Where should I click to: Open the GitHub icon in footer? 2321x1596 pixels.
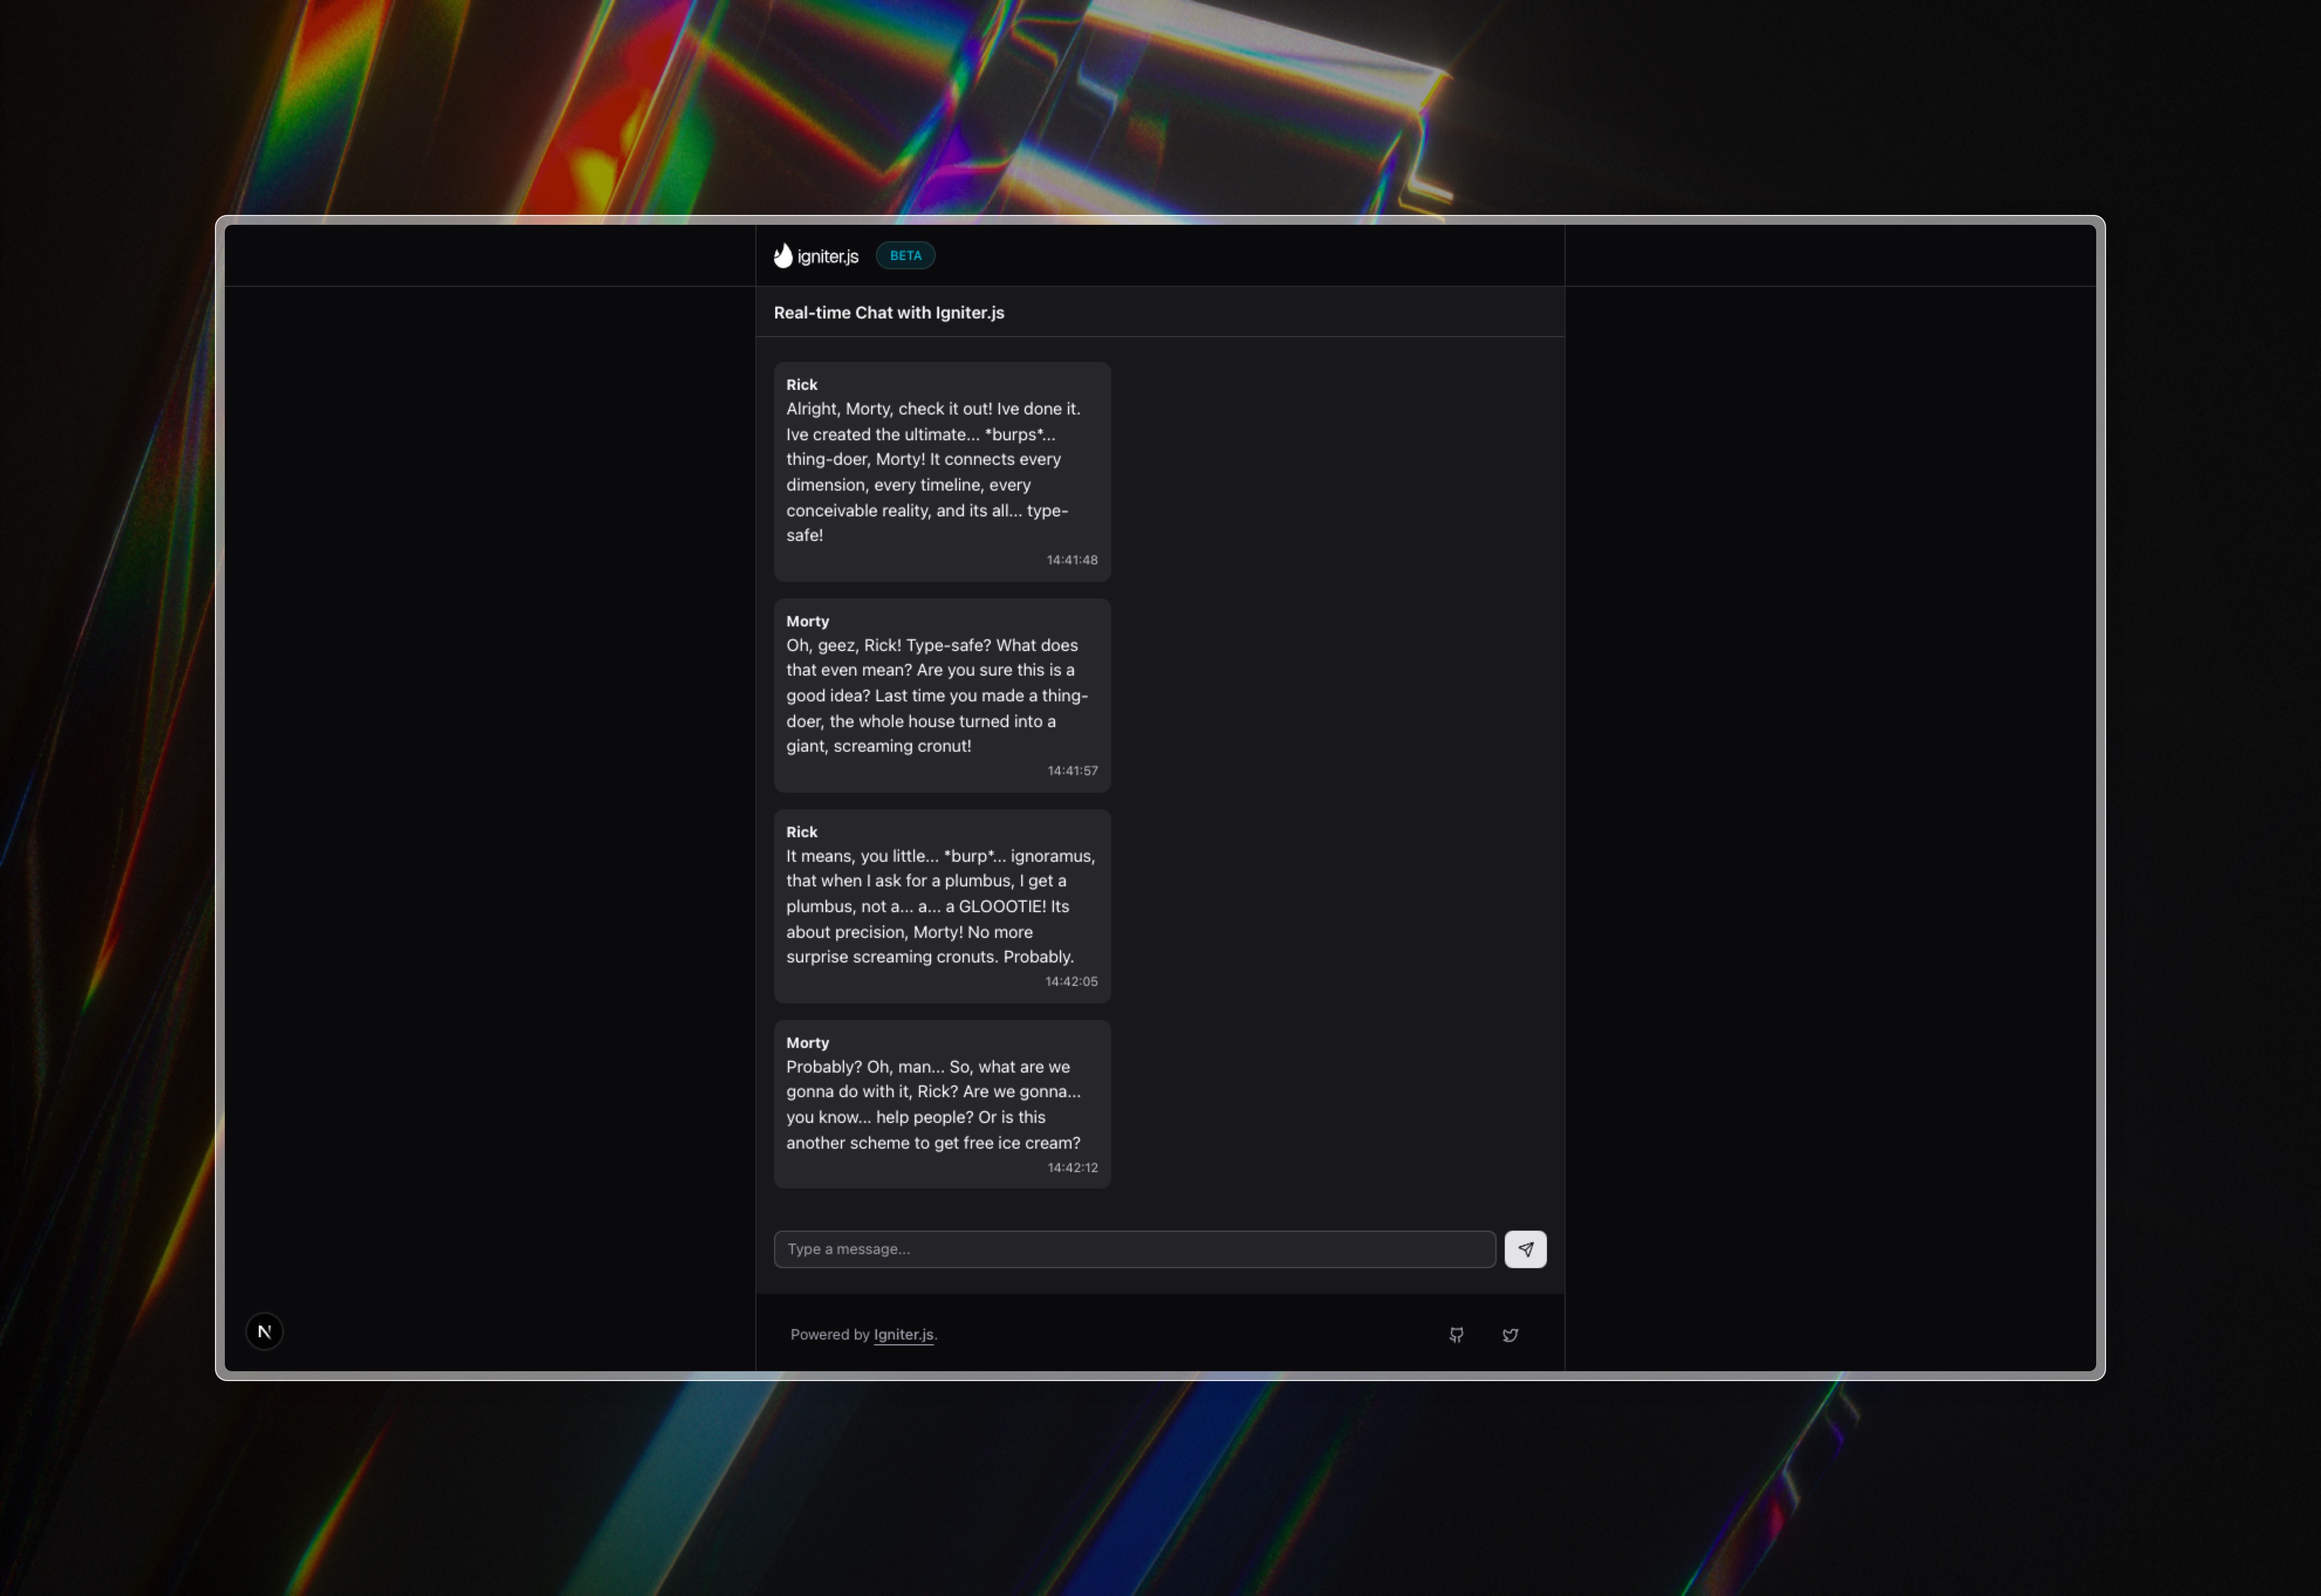[1456, 1335]
